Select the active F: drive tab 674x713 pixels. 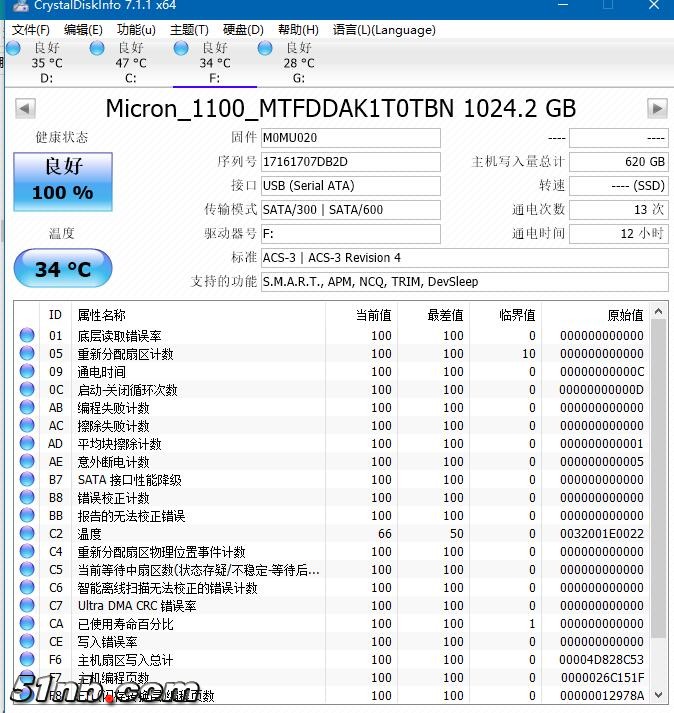(214, 62)
